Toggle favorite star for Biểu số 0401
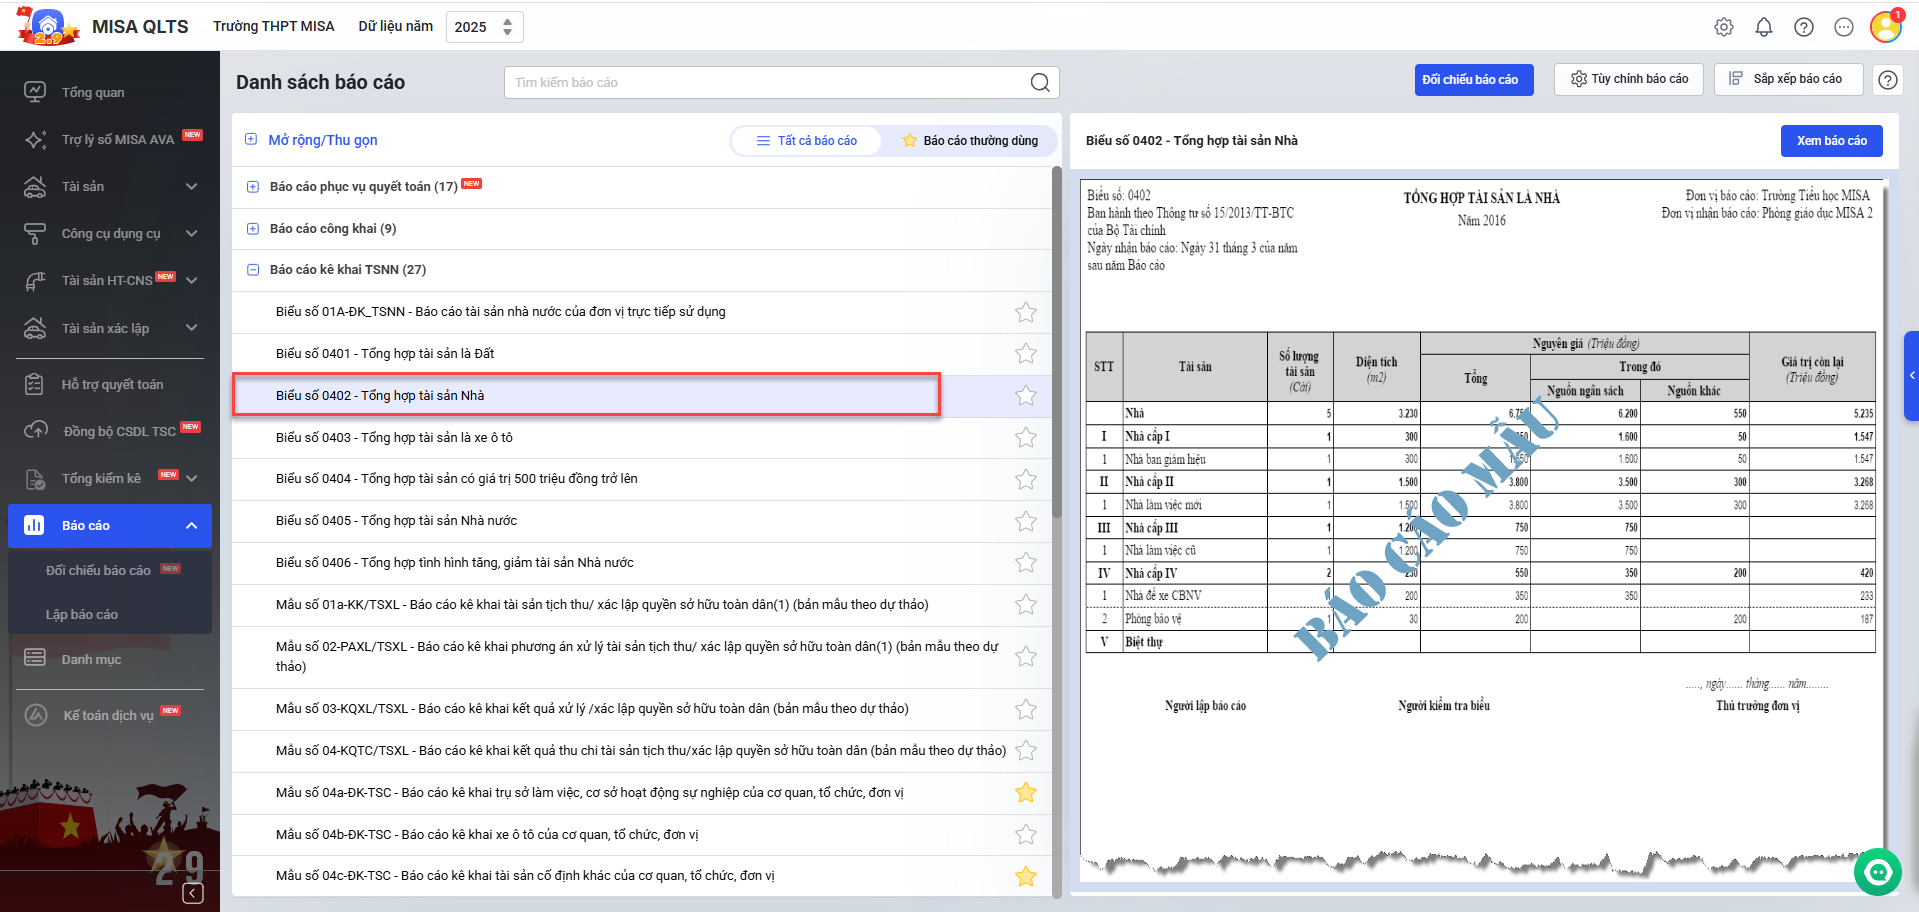 (1025, 354)
